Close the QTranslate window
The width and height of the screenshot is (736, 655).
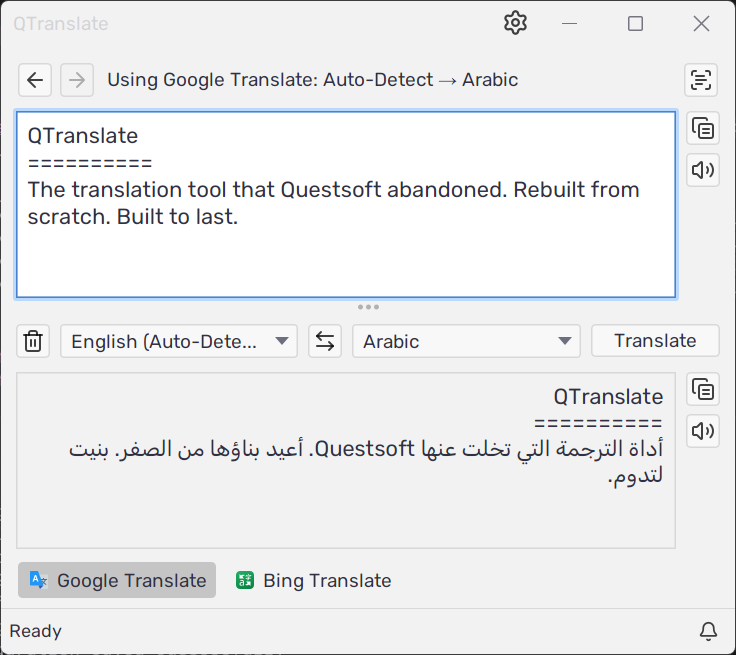click(701, 23)
